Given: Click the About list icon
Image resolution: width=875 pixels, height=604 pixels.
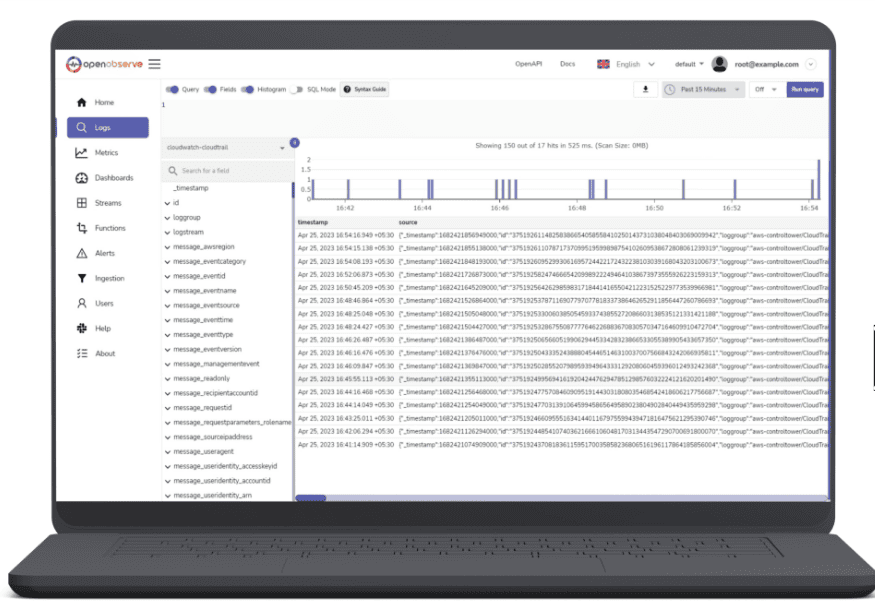Looking at the screenshot, I should click(x=81, y=353).
